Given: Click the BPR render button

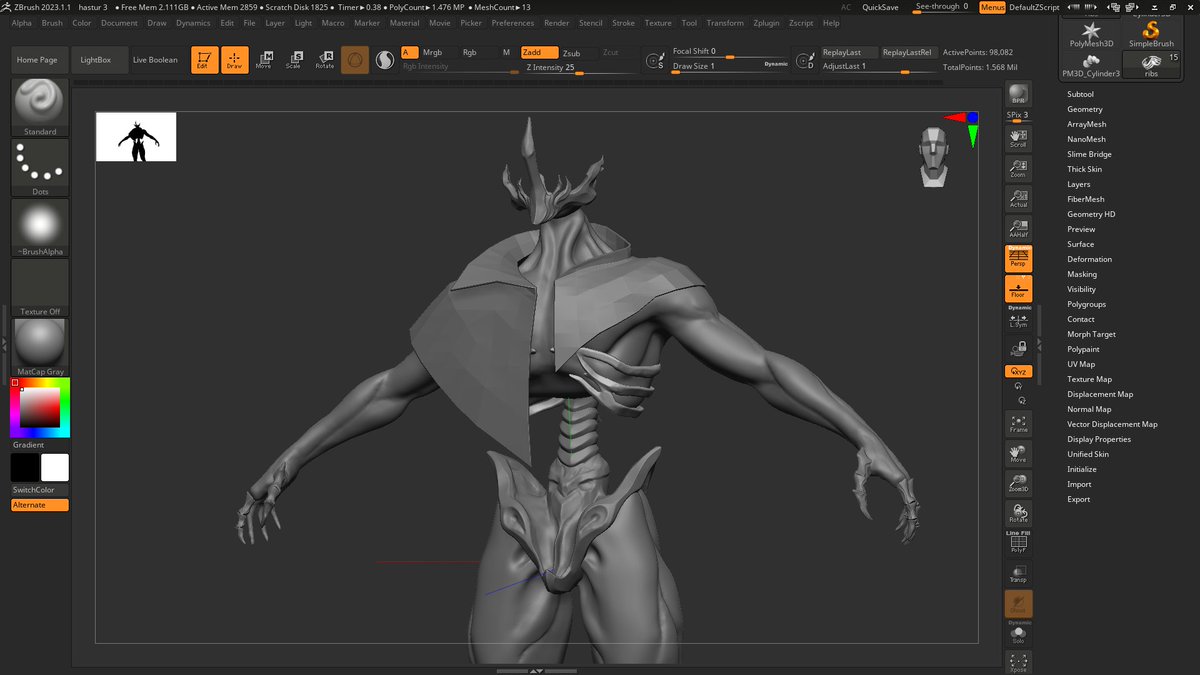Looking at the screenshot, I should click(x=1018, y=95).
